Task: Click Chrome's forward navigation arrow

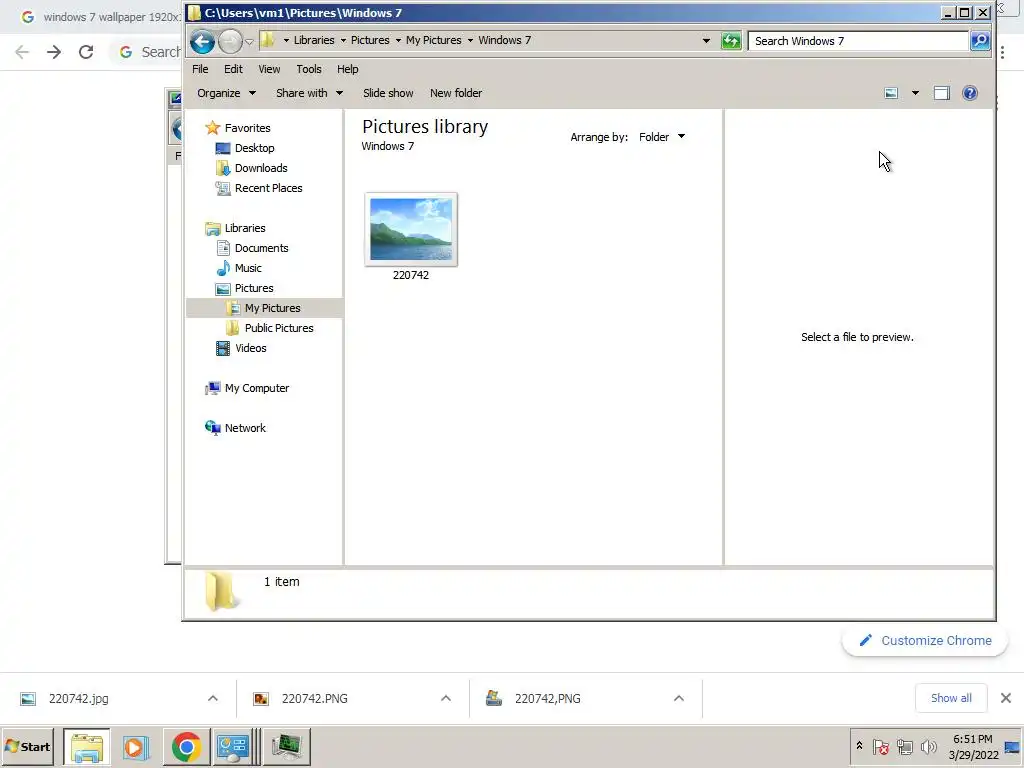Action: pyautogui.click(x=54, y=52)
